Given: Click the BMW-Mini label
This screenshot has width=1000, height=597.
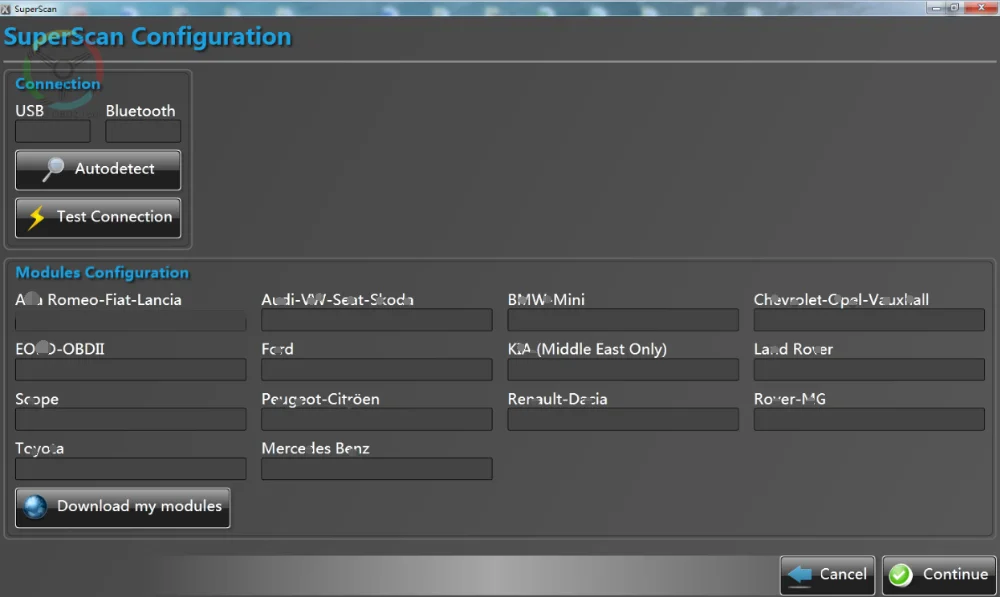Looking at the screenshot, I should pos(546,300).
